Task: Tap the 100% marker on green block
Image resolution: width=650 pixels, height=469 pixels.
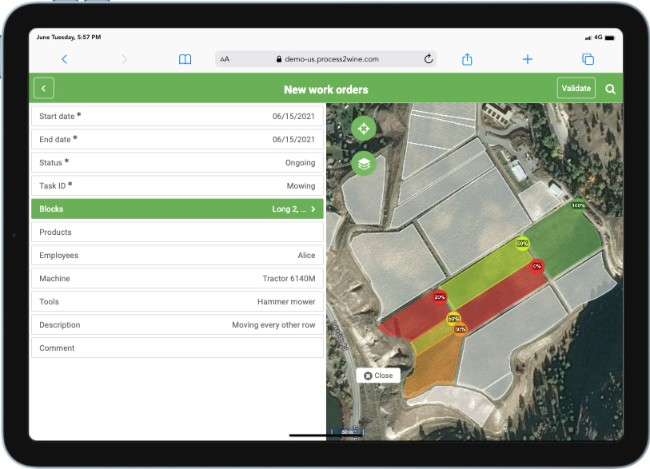Action: click(578, 205)
